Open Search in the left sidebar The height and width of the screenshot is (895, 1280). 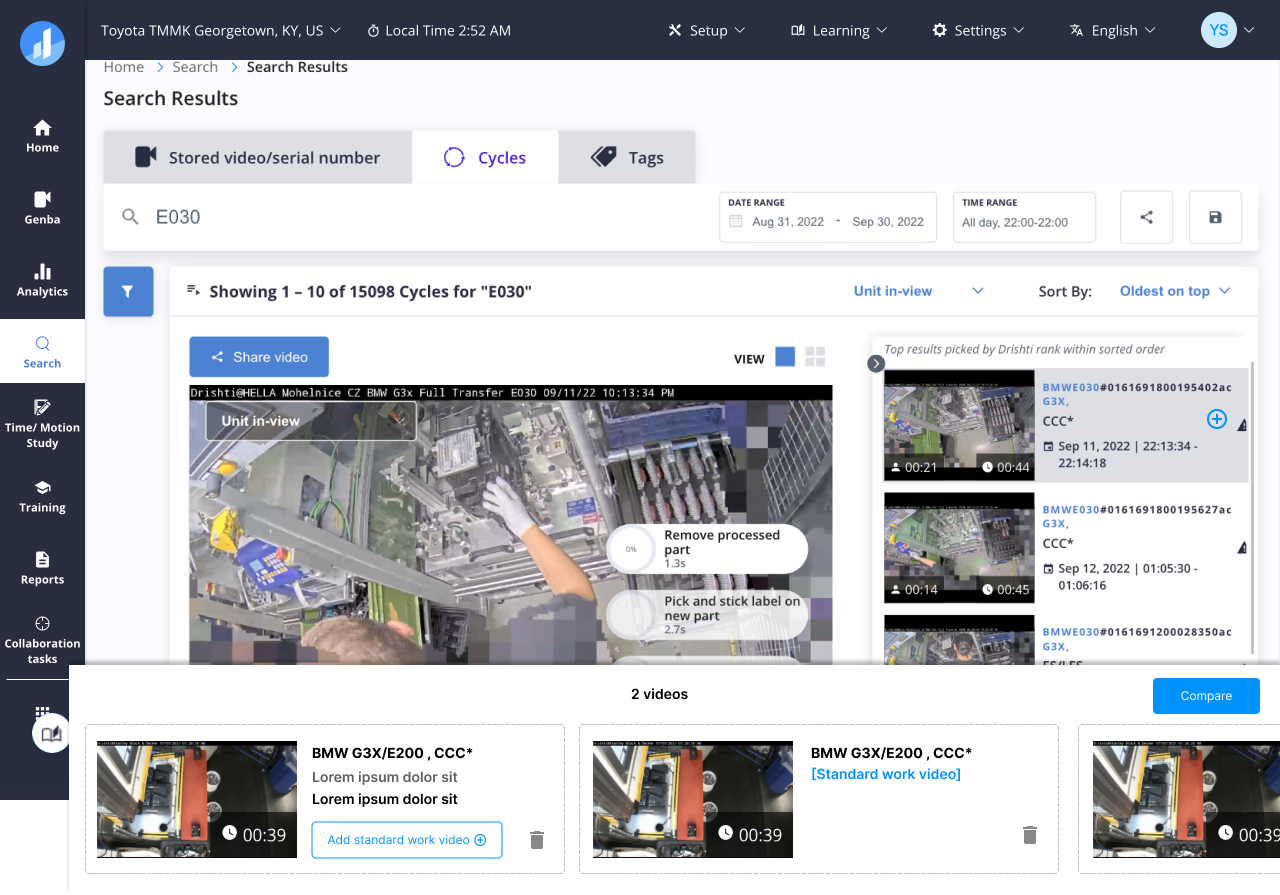pyautogui.click(x=42, y=353)
